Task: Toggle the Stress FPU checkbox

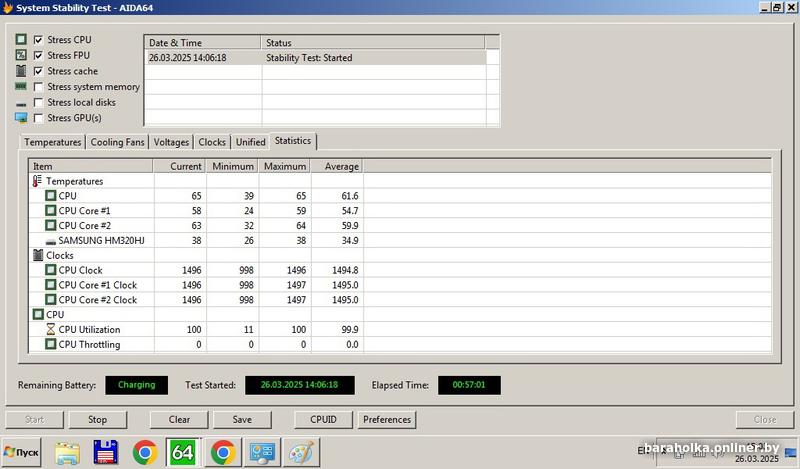Action: (x=38, y=55)
